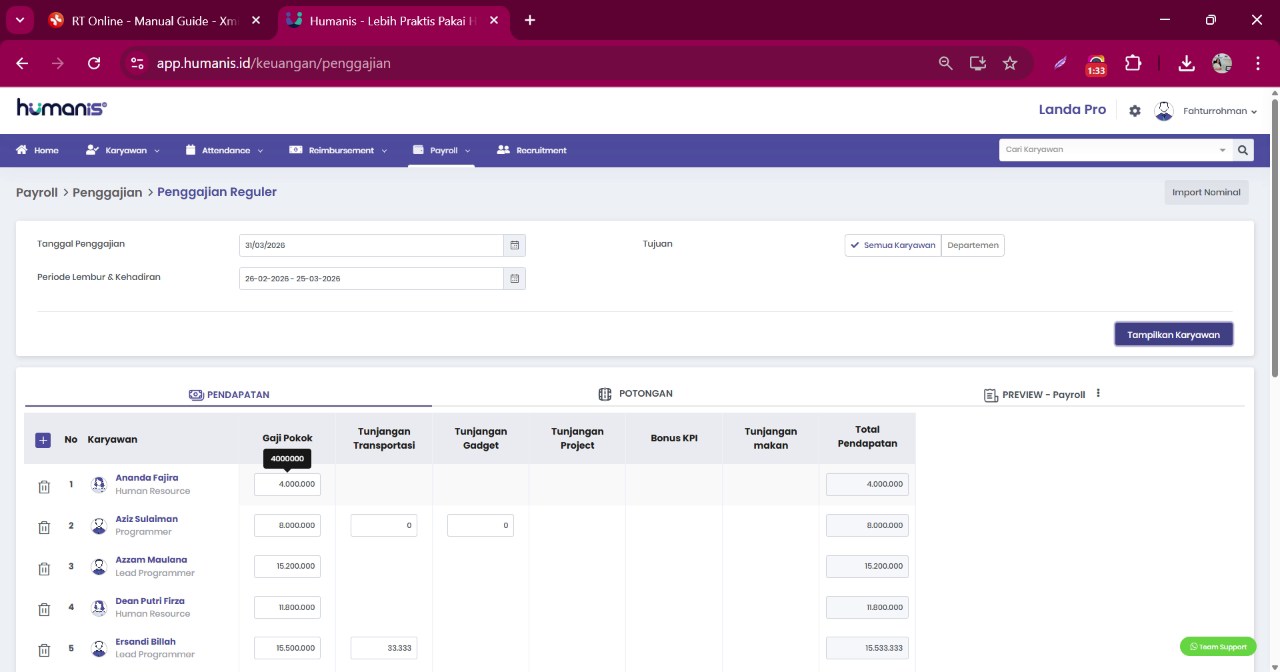Screen dimensions: 1280x672
Task: Reload the page in browser
Action: [x=94, y=63]
